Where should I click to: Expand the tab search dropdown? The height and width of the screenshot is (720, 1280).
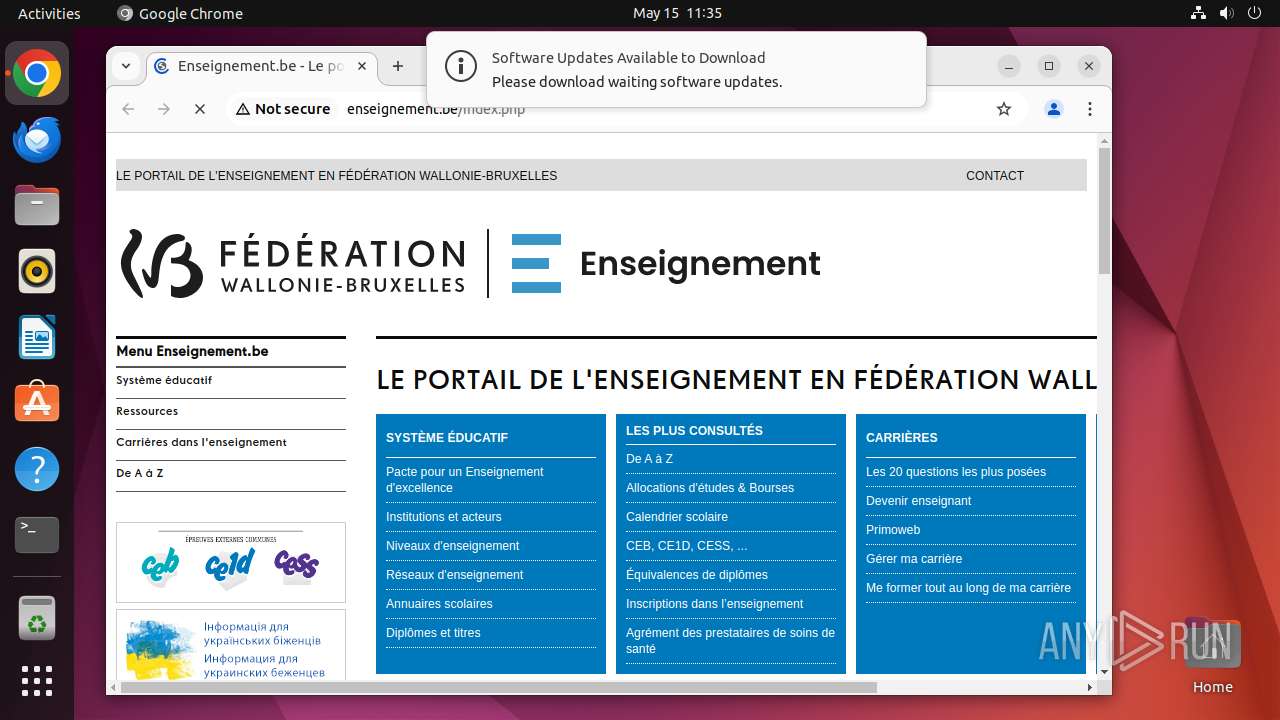pos(126,66)
